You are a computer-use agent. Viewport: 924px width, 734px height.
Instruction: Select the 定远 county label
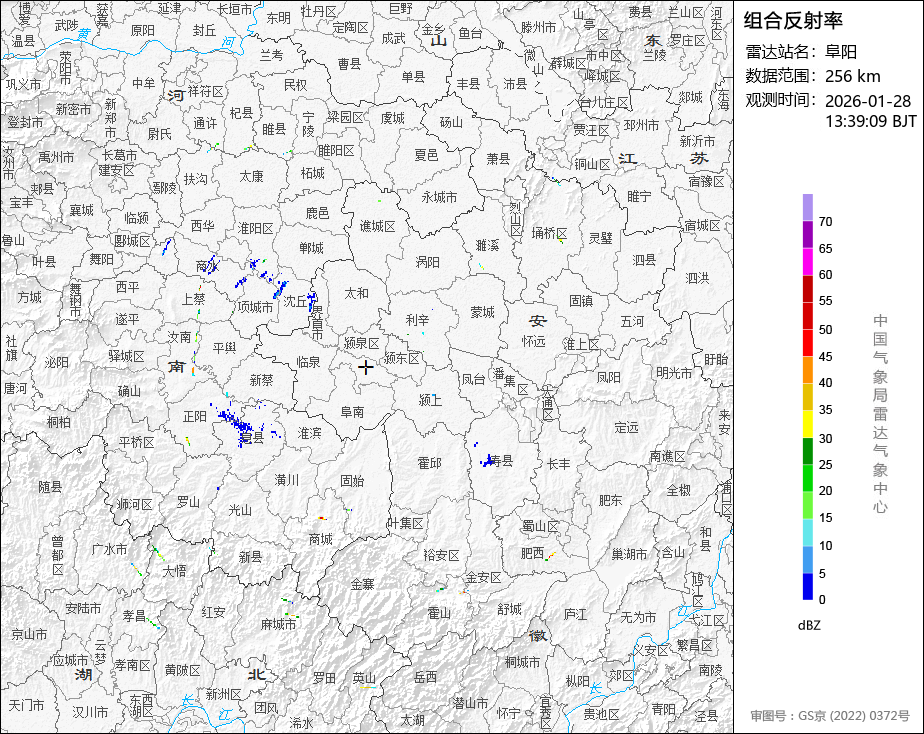626,427
